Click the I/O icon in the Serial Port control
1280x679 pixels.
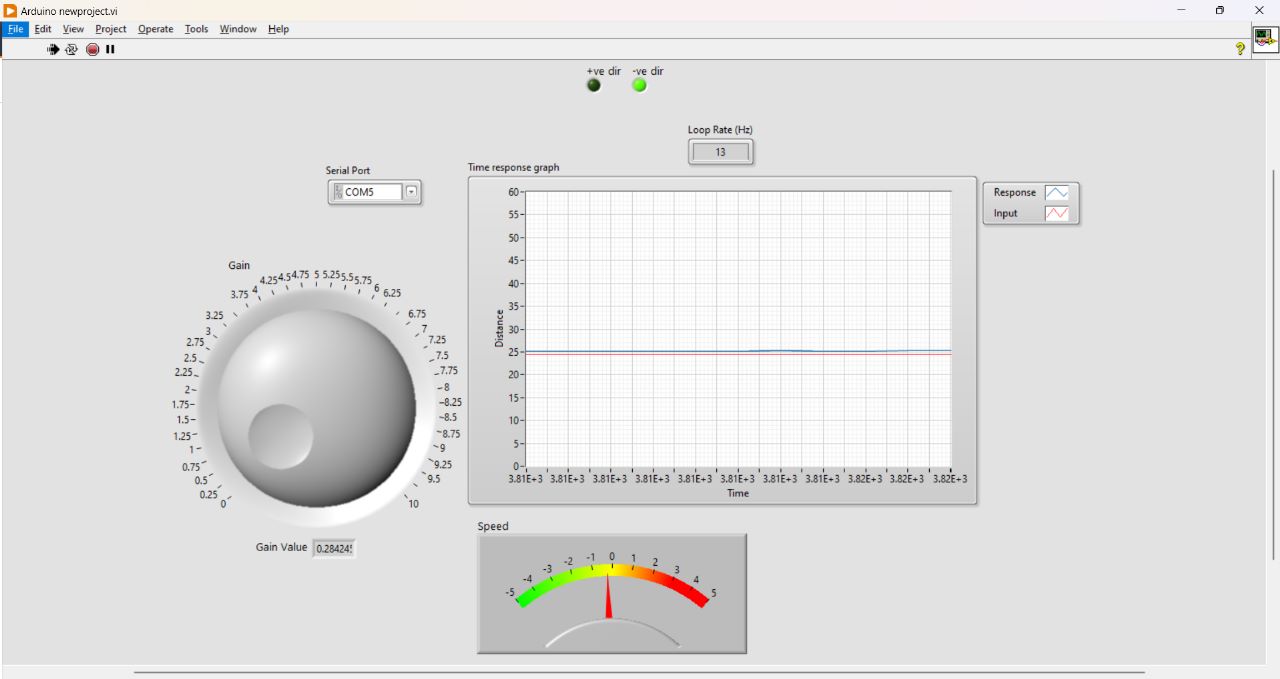pyautogui.click(x=338, y=192)
